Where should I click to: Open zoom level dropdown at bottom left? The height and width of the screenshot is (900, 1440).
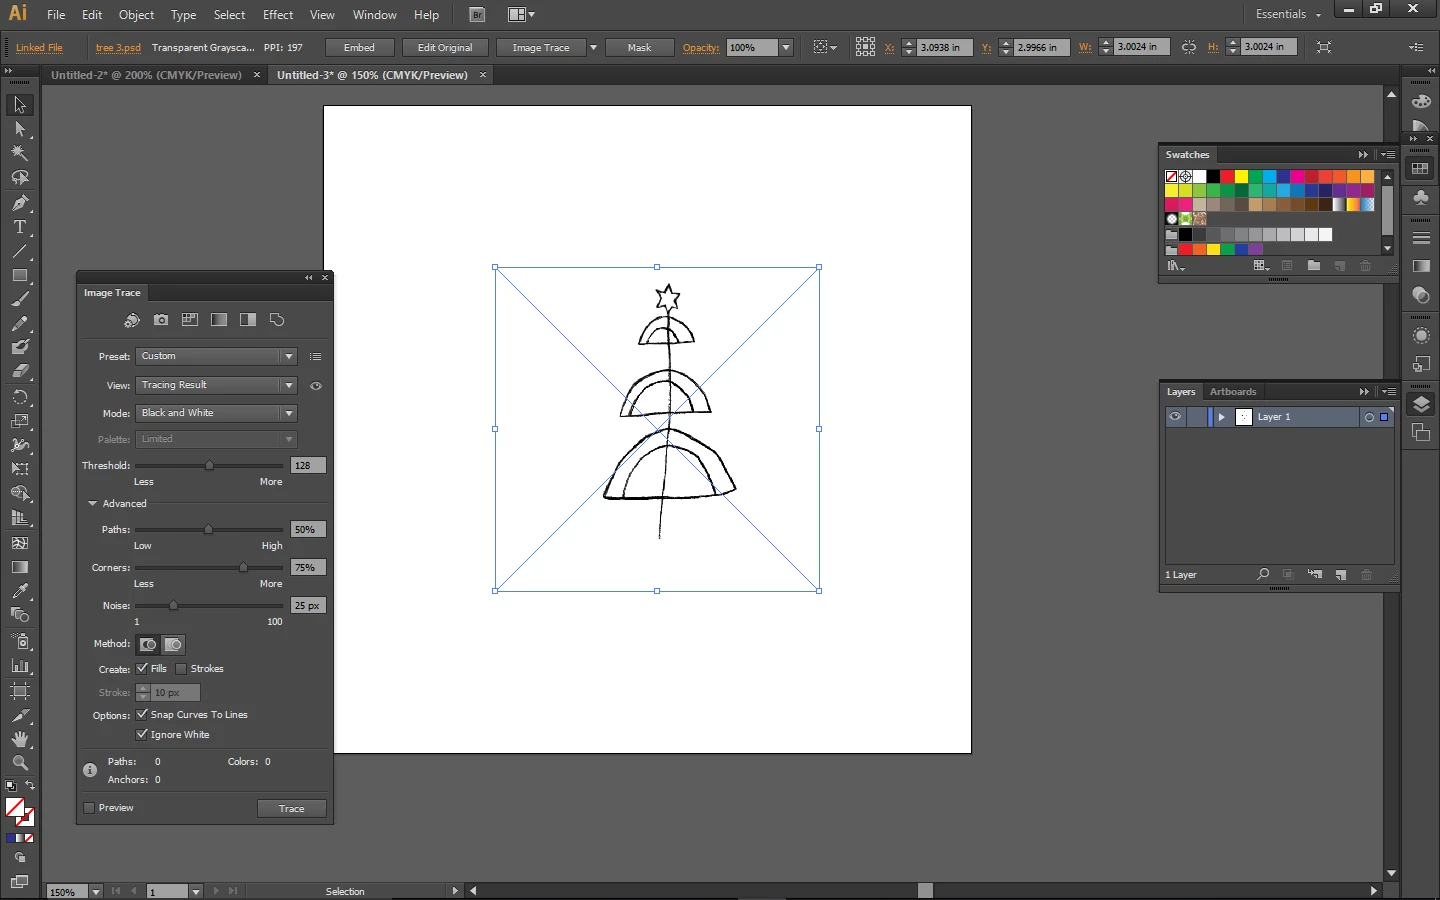click(x=96, y=891)
